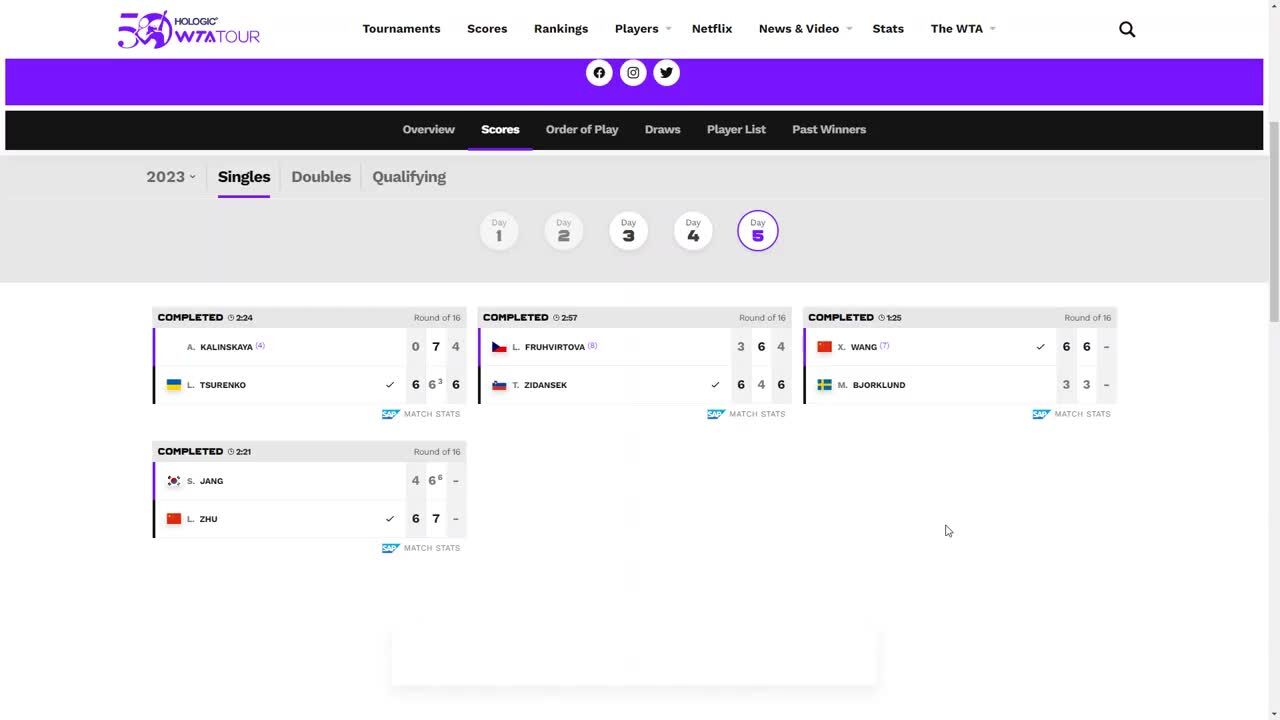This screenshot has height=720, width=1280.
Task: Click the SAP icon under Wang–Bjorklund match
Action: pyautogui.click(x=1041, y=414)
